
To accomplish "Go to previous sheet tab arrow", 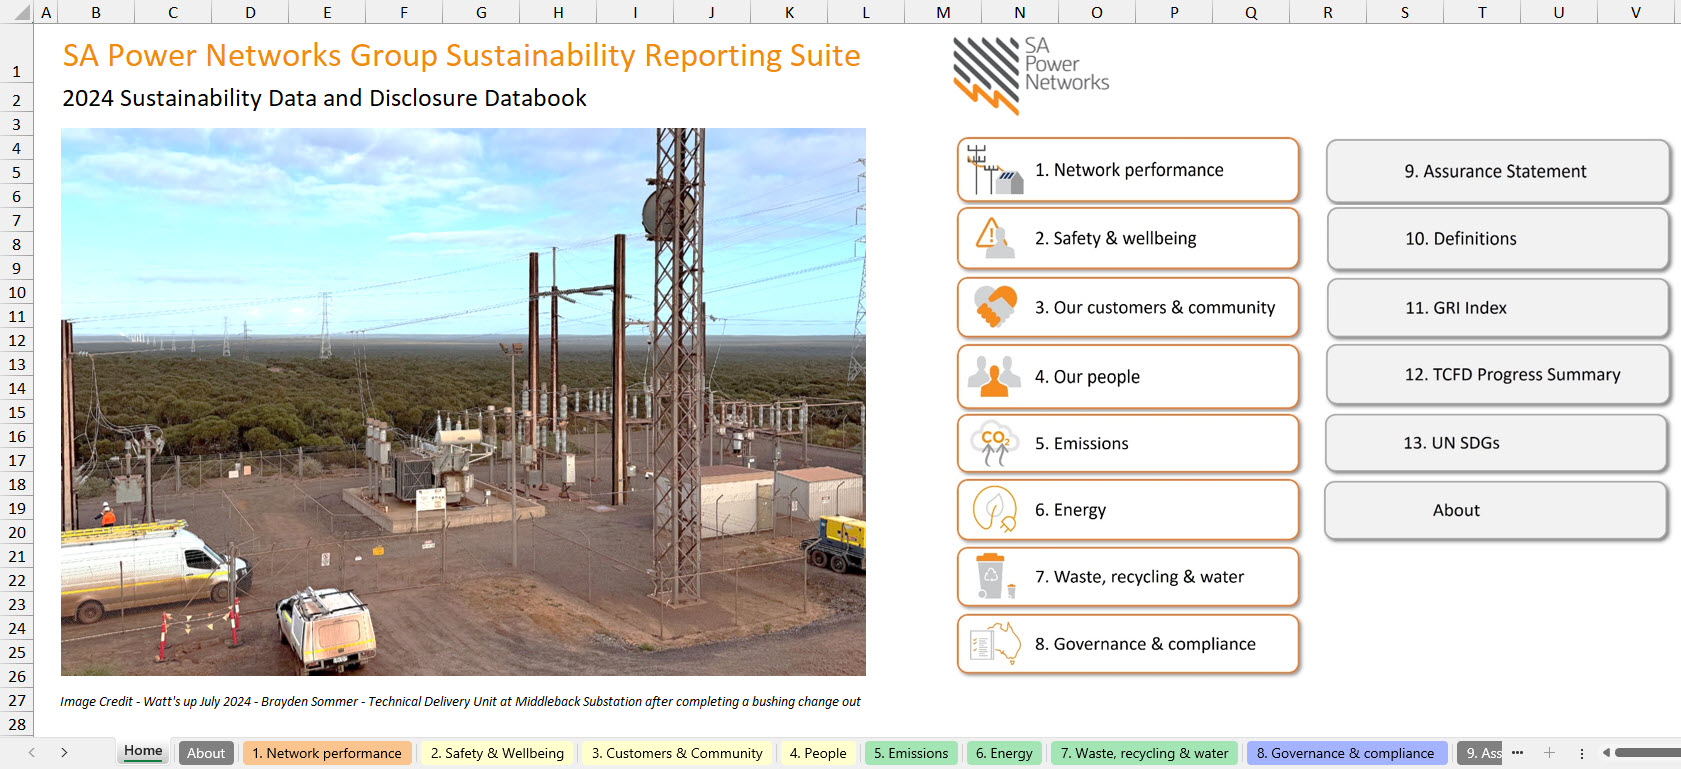I will coord(32,753).
